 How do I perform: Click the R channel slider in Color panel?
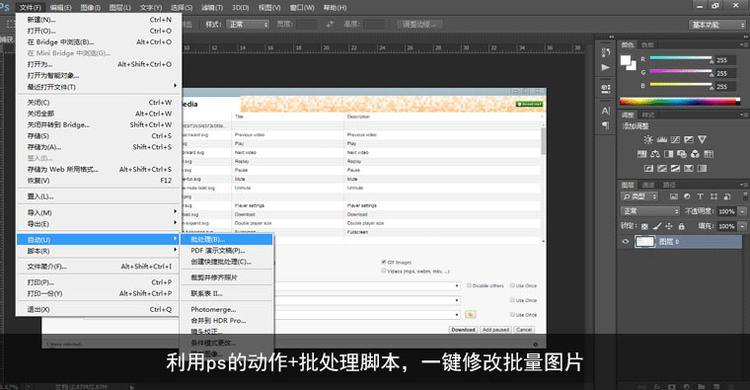[681, 58]
